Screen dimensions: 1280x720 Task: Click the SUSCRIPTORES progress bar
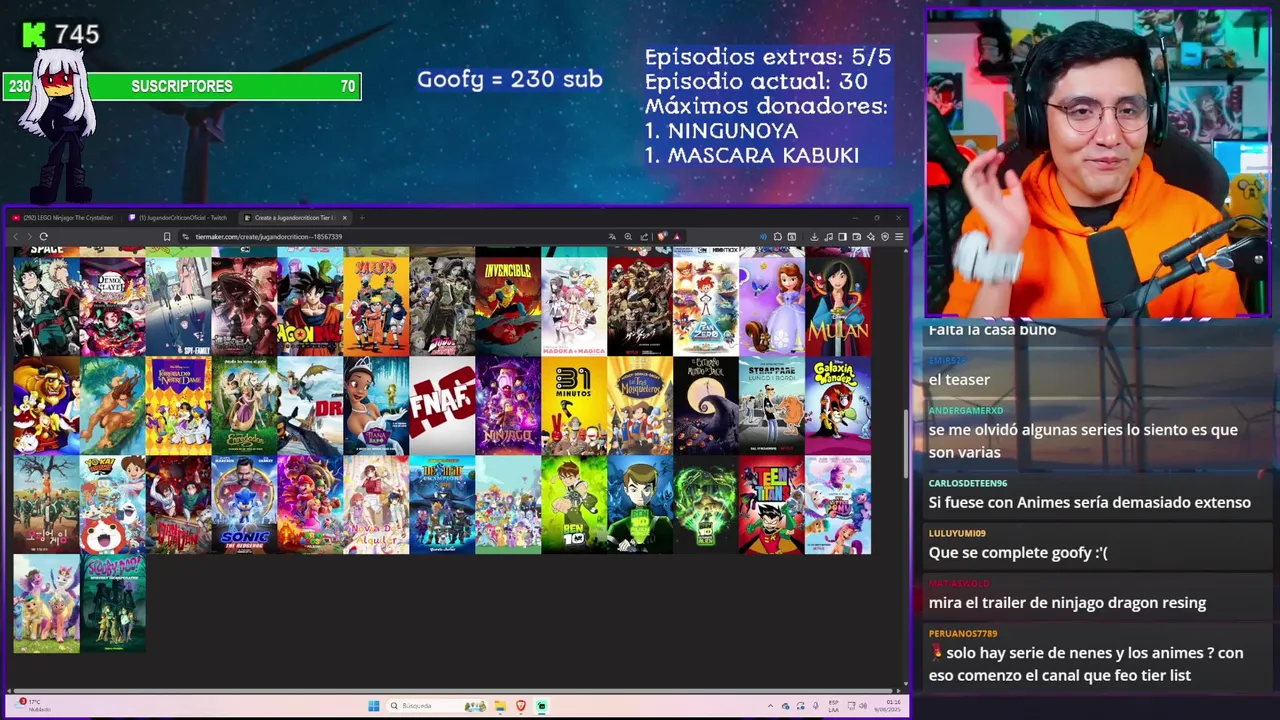182,87
